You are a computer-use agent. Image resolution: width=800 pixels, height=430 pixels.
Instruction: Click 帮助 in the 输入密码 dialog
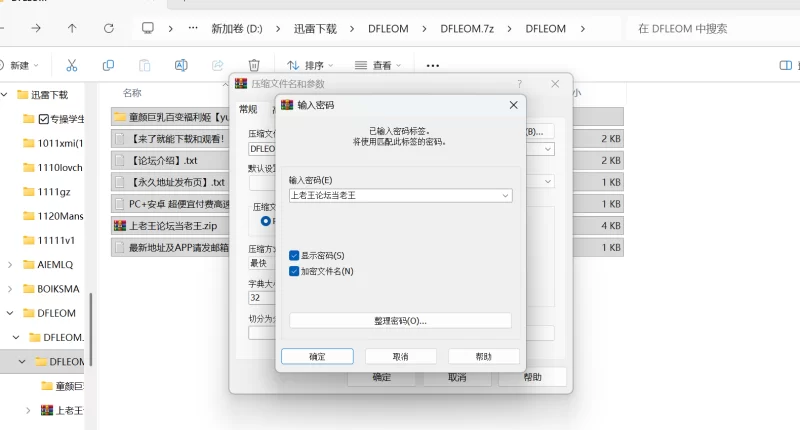click(484, 357)
